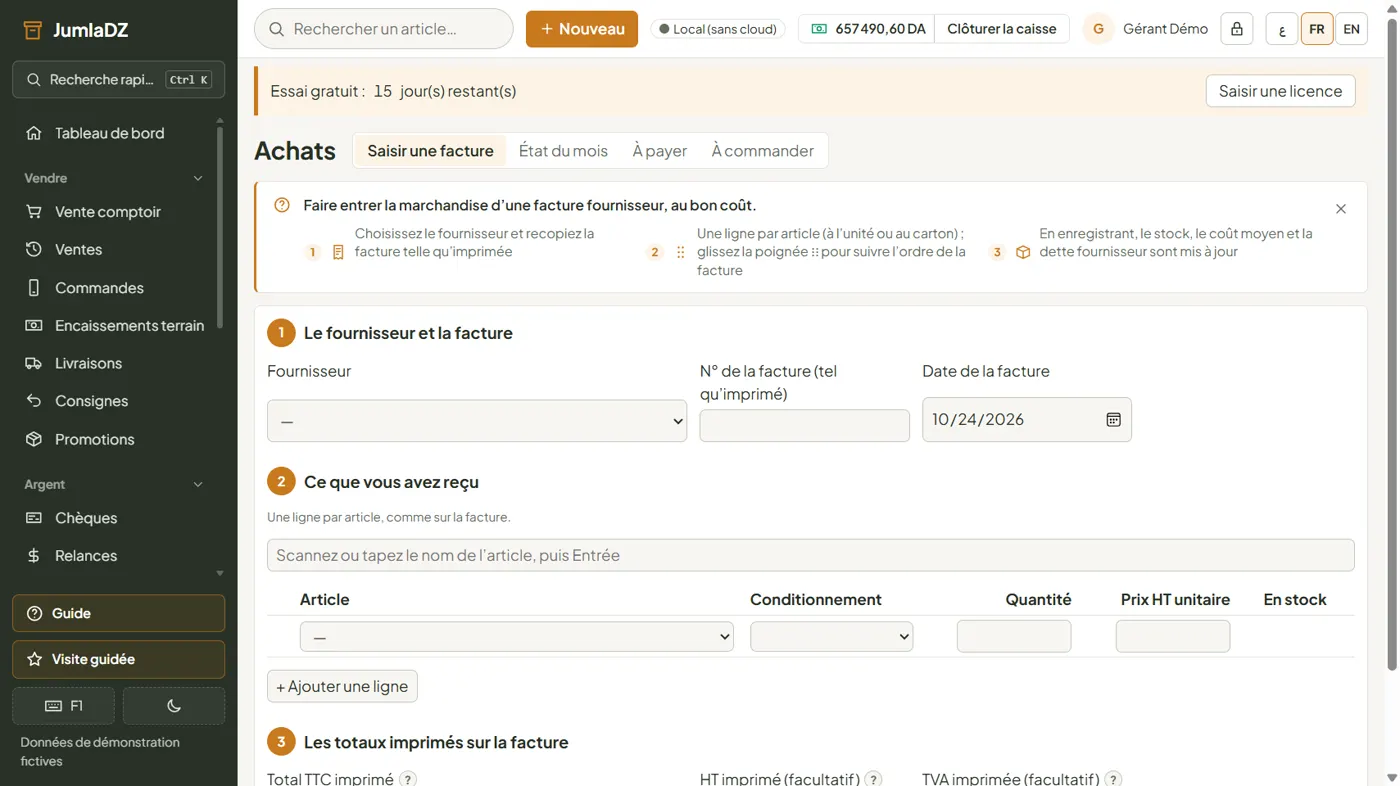Click the help icon next to HT imprimé
The image size is (1400, 786).
873,779
